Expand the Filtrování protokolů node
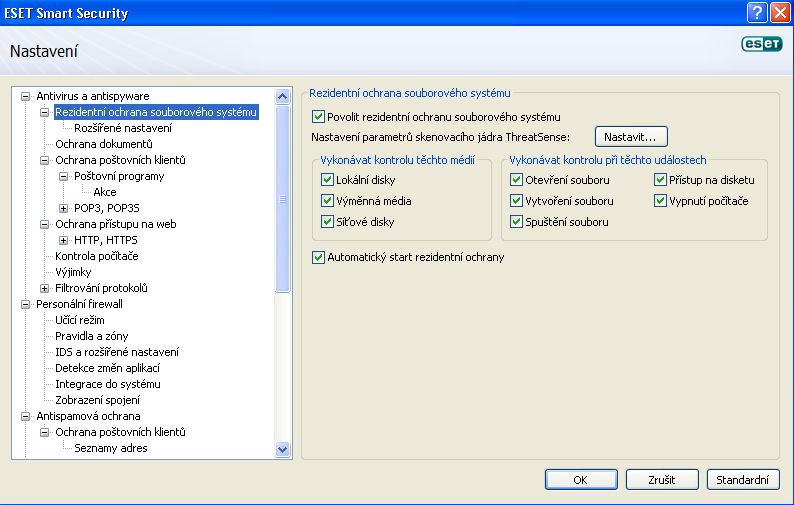This screenshot has width=794, height=505. tap(45, 288)
